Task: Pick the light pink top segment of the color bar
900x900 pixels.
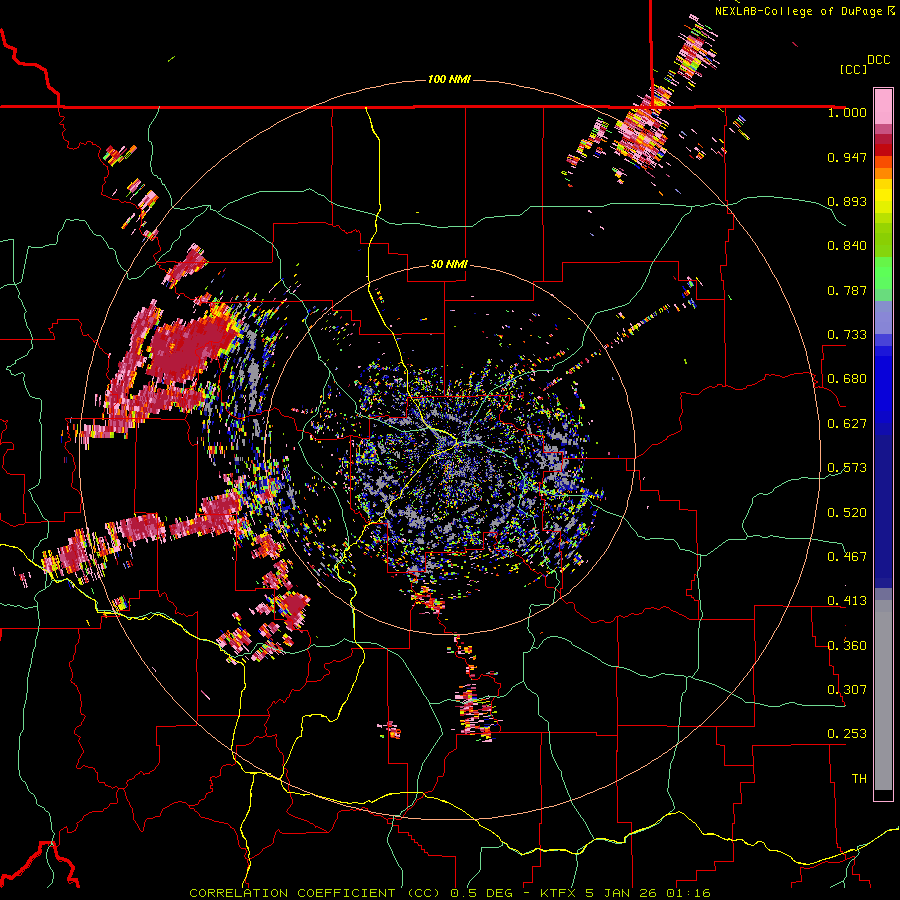Action: tap(883, 107)
